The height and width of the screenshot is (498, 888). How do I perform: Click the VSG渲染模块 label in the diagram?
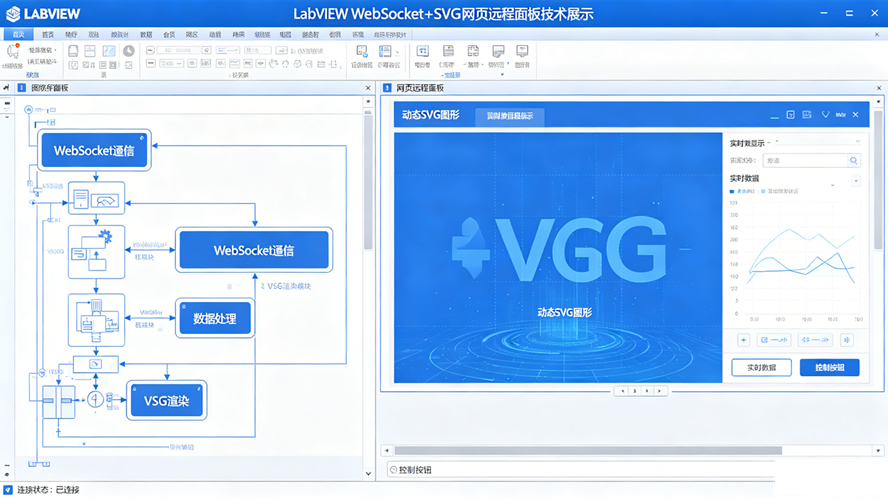(289, 286)
